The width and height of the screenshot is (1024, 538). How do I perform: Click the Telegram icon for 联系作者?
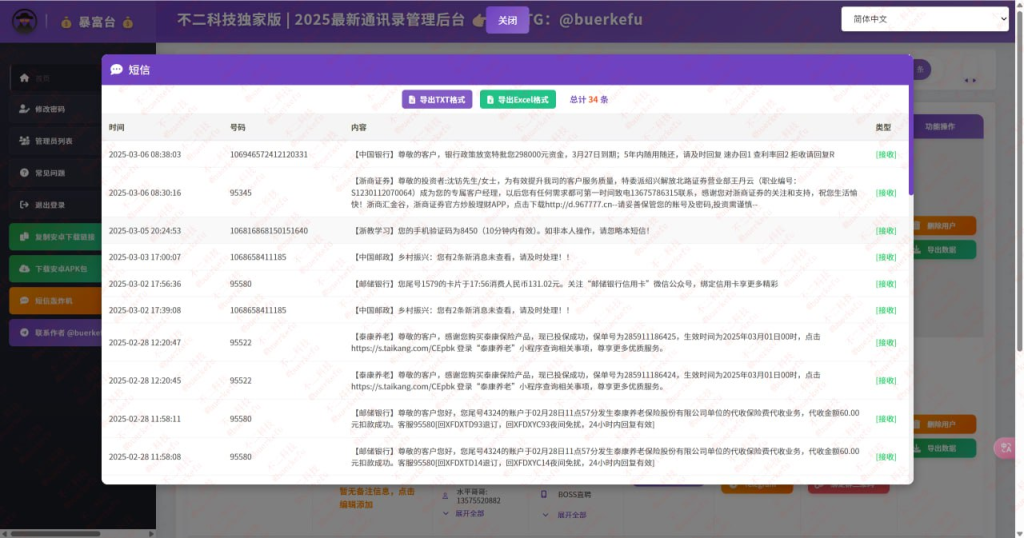(x=24, y=333)
